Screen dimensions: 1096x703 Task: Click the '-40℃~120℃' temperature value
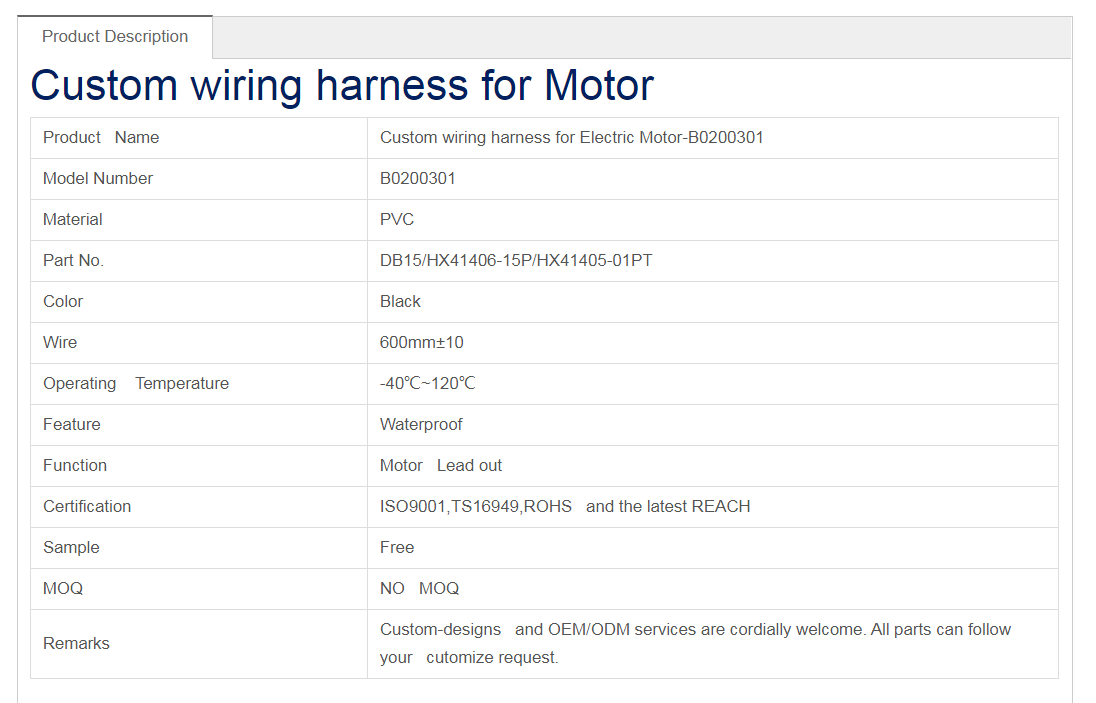[427, 384]
